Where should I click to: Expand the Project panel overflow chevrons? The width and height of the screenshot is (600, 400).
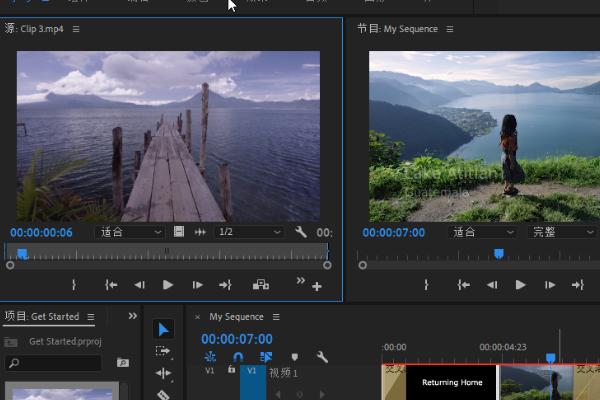pyautogui.click(x=132, y=316)
